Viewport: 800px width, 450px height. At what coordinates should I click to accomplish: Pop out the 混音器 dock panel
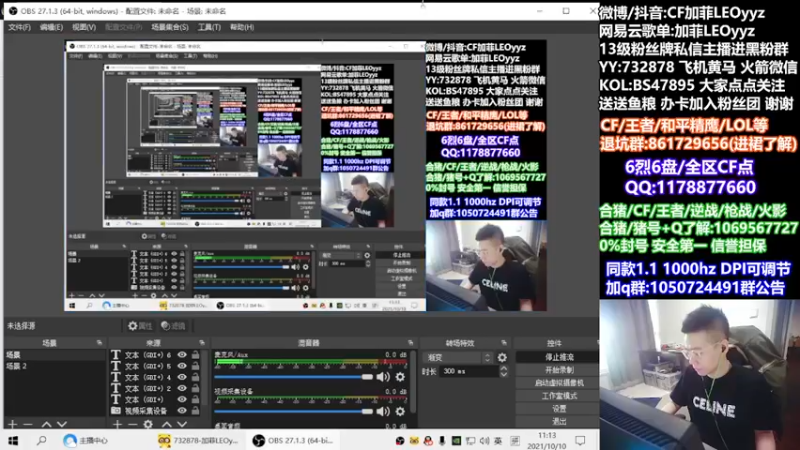pos(410,343)
